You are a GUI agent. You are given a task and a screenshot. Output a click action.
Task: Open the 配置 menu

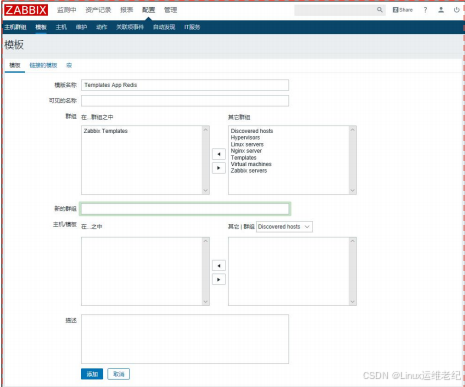click(148, 10)
